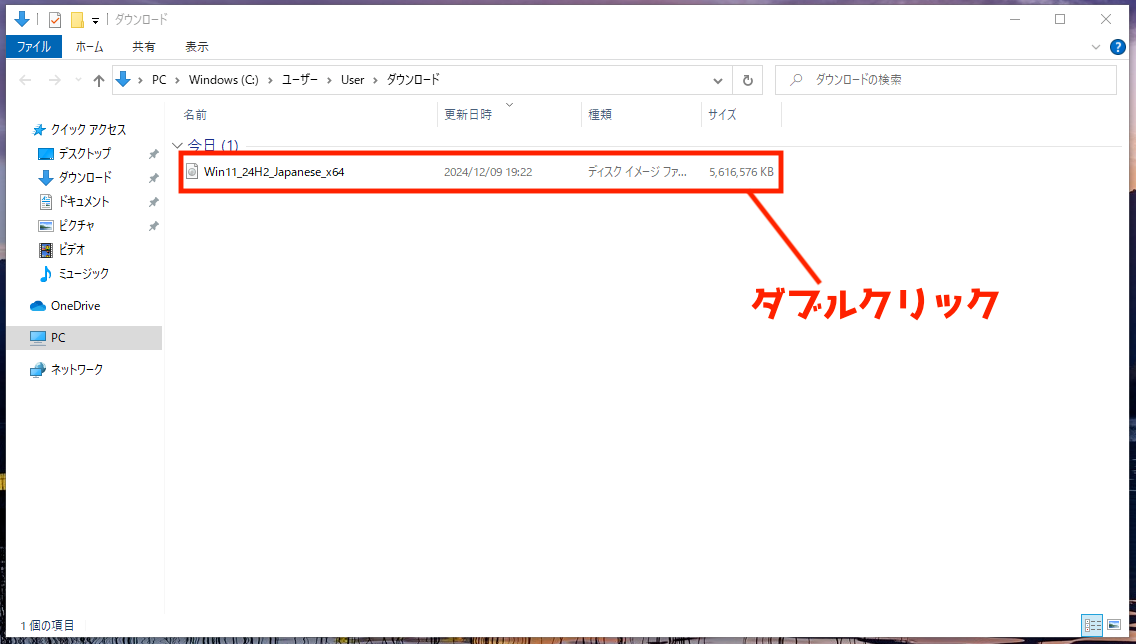Click PC in the address bar path
1136x644 pixels.
[159, 80]
